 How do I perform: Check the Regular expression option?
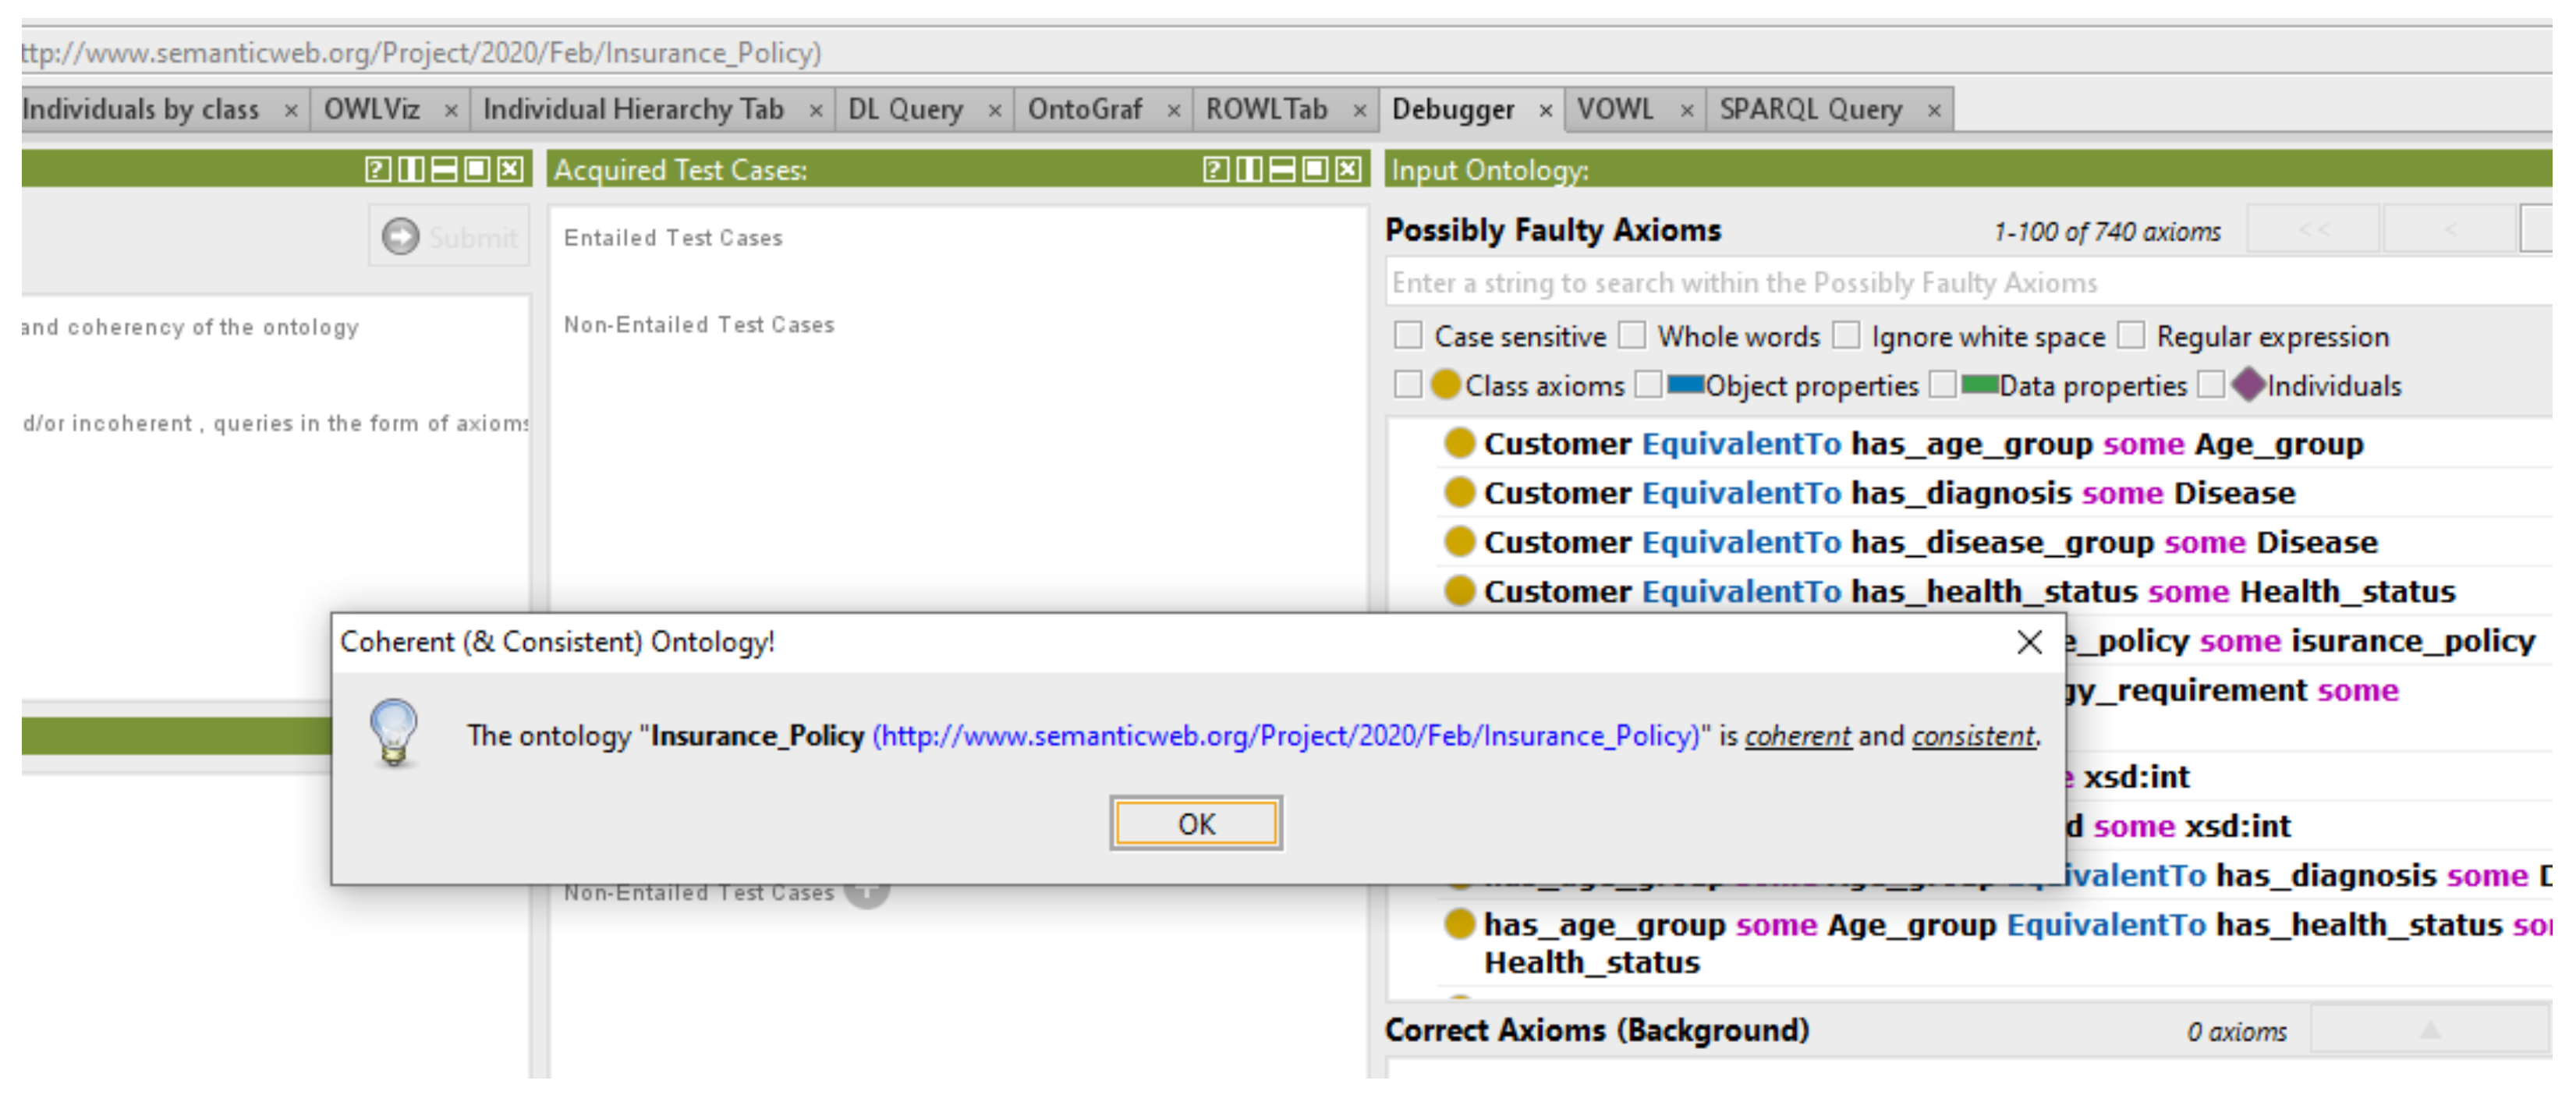[2131, 336]
